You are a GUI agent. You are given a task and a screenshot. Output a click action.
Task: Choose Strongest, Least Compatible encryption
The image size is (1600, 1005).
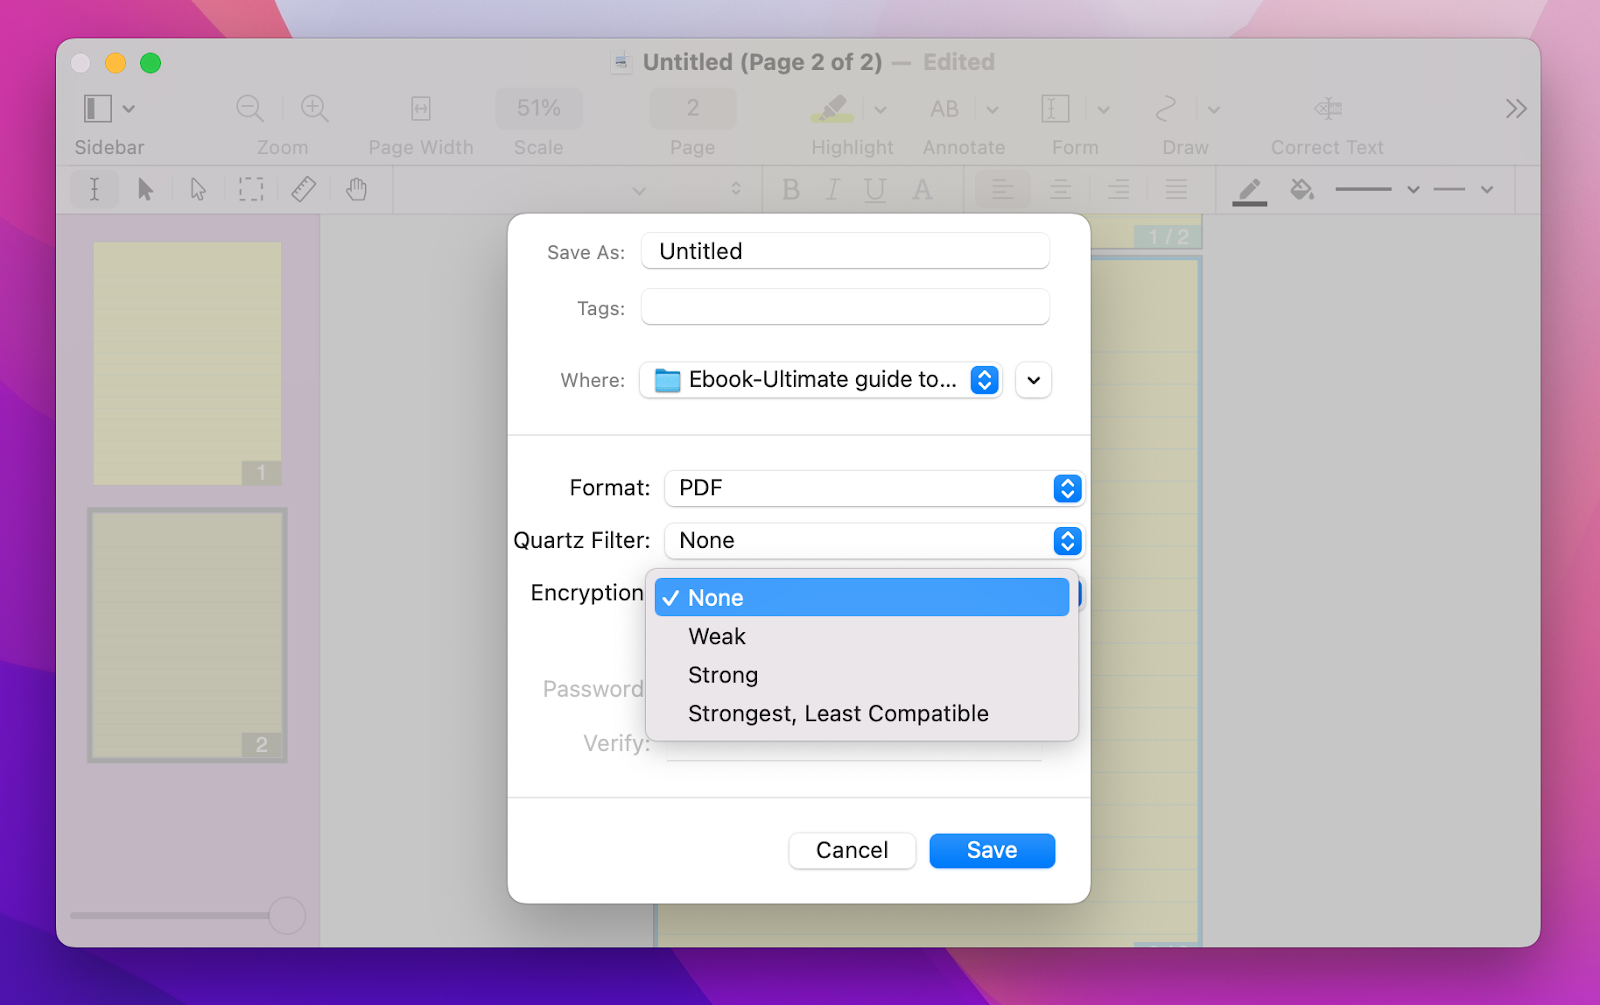(837, 713)
